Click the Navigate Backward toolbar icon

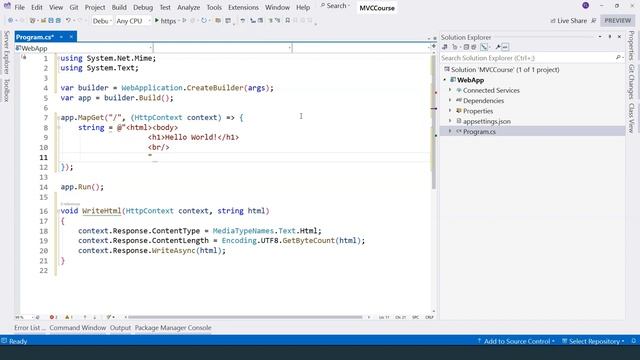10,20
